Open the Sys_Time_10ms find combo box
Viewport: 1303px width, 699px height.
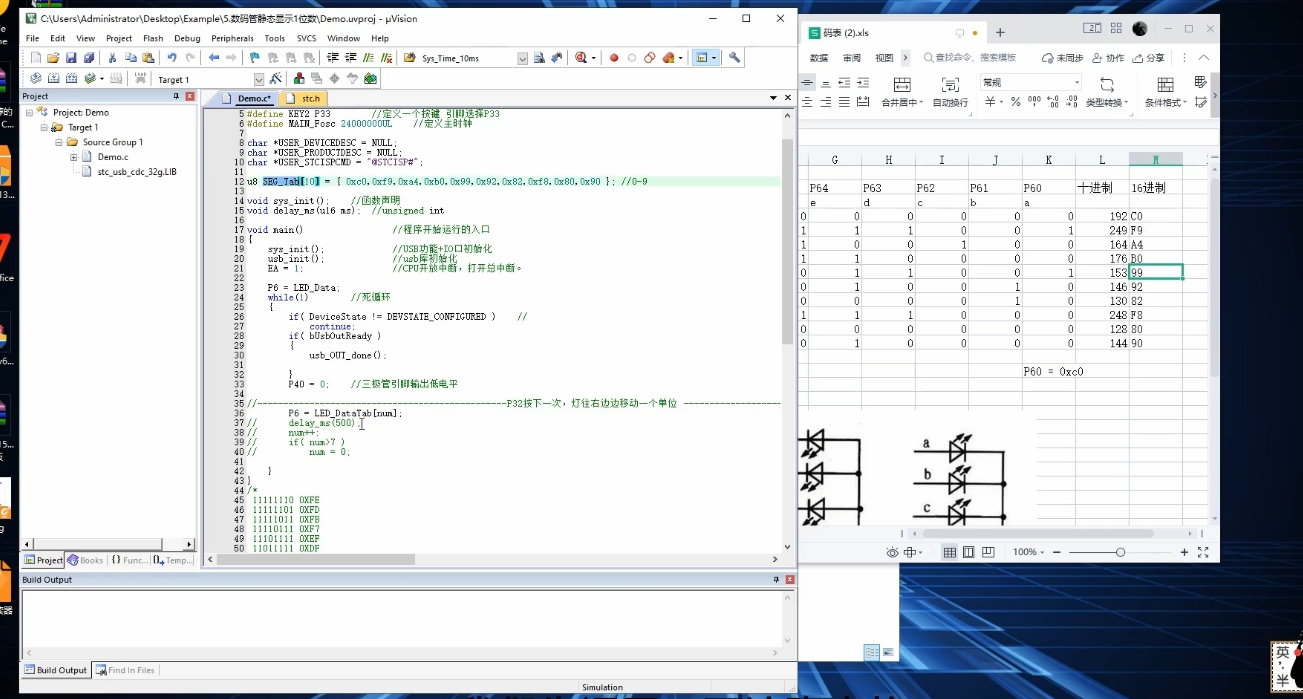pyautogui.click(x=522, y=58)
